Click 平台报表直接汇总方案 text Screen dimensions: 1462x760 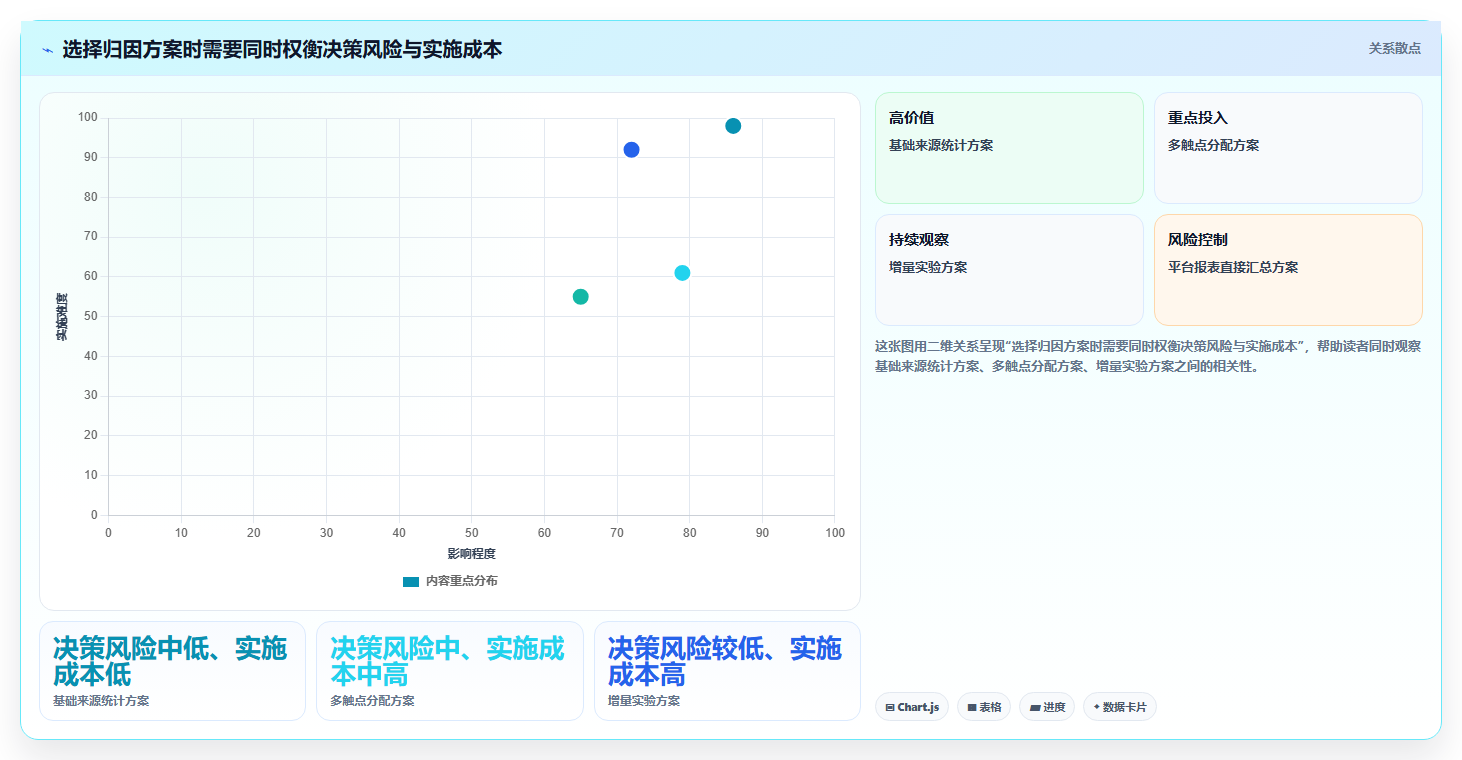pos(1233,267)
